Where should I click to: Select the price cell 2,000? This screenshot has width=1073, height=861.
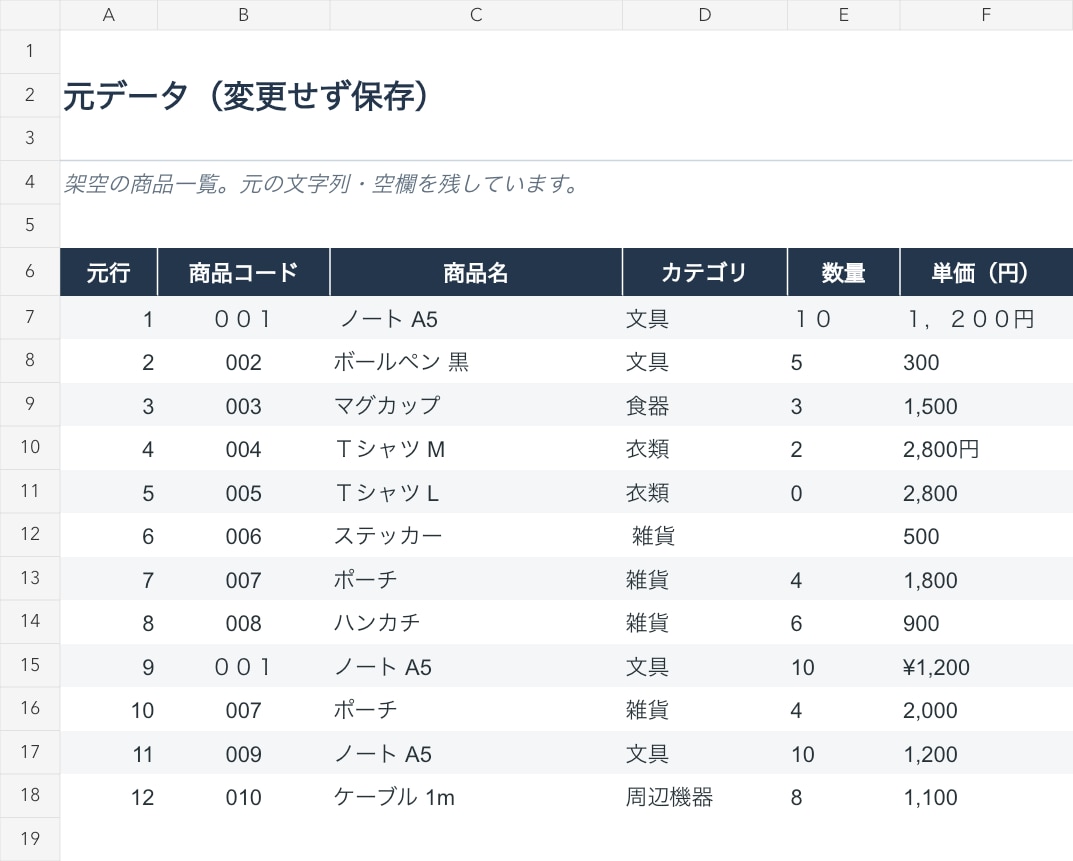click(986, 710)
